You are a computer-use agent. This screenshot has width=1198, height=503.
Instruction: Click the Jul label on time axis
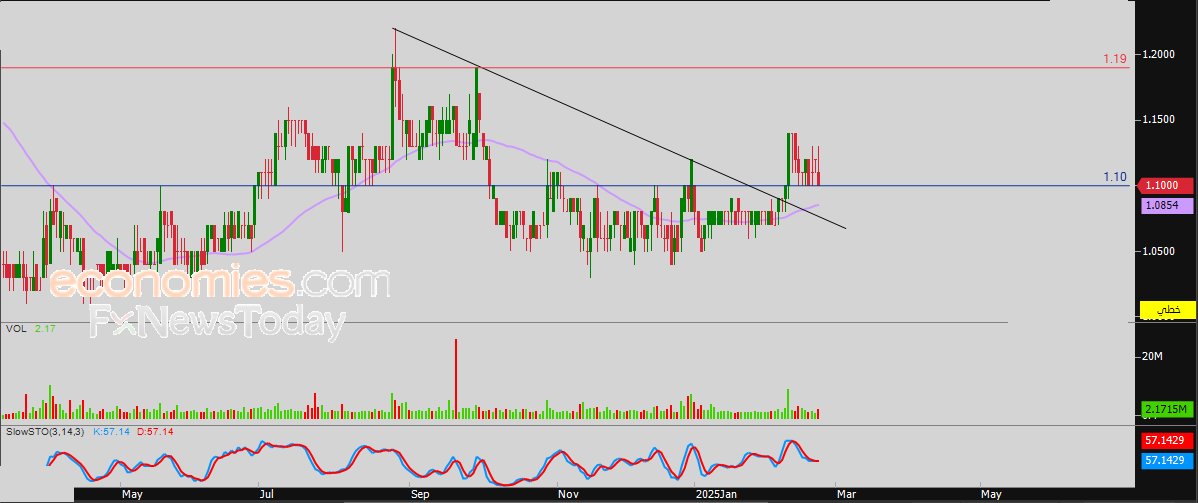click(267, 495)
